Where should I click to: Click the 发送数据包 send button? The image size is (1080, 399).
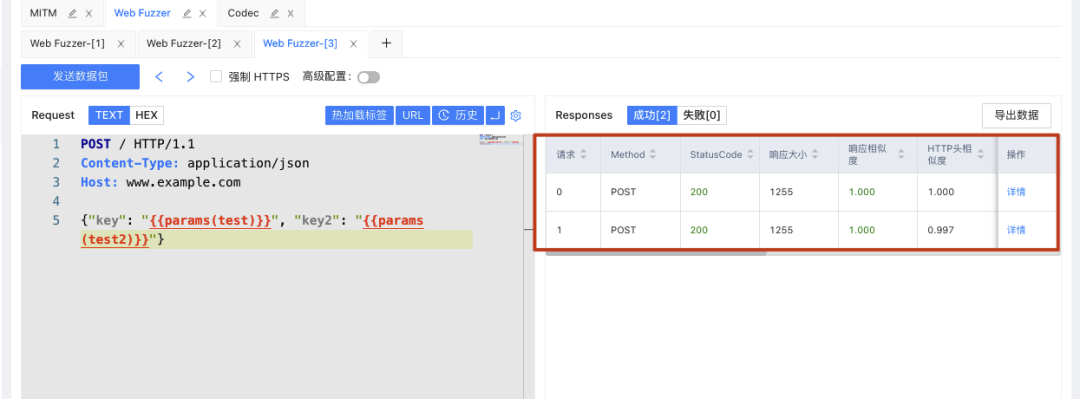coord(81,76)
